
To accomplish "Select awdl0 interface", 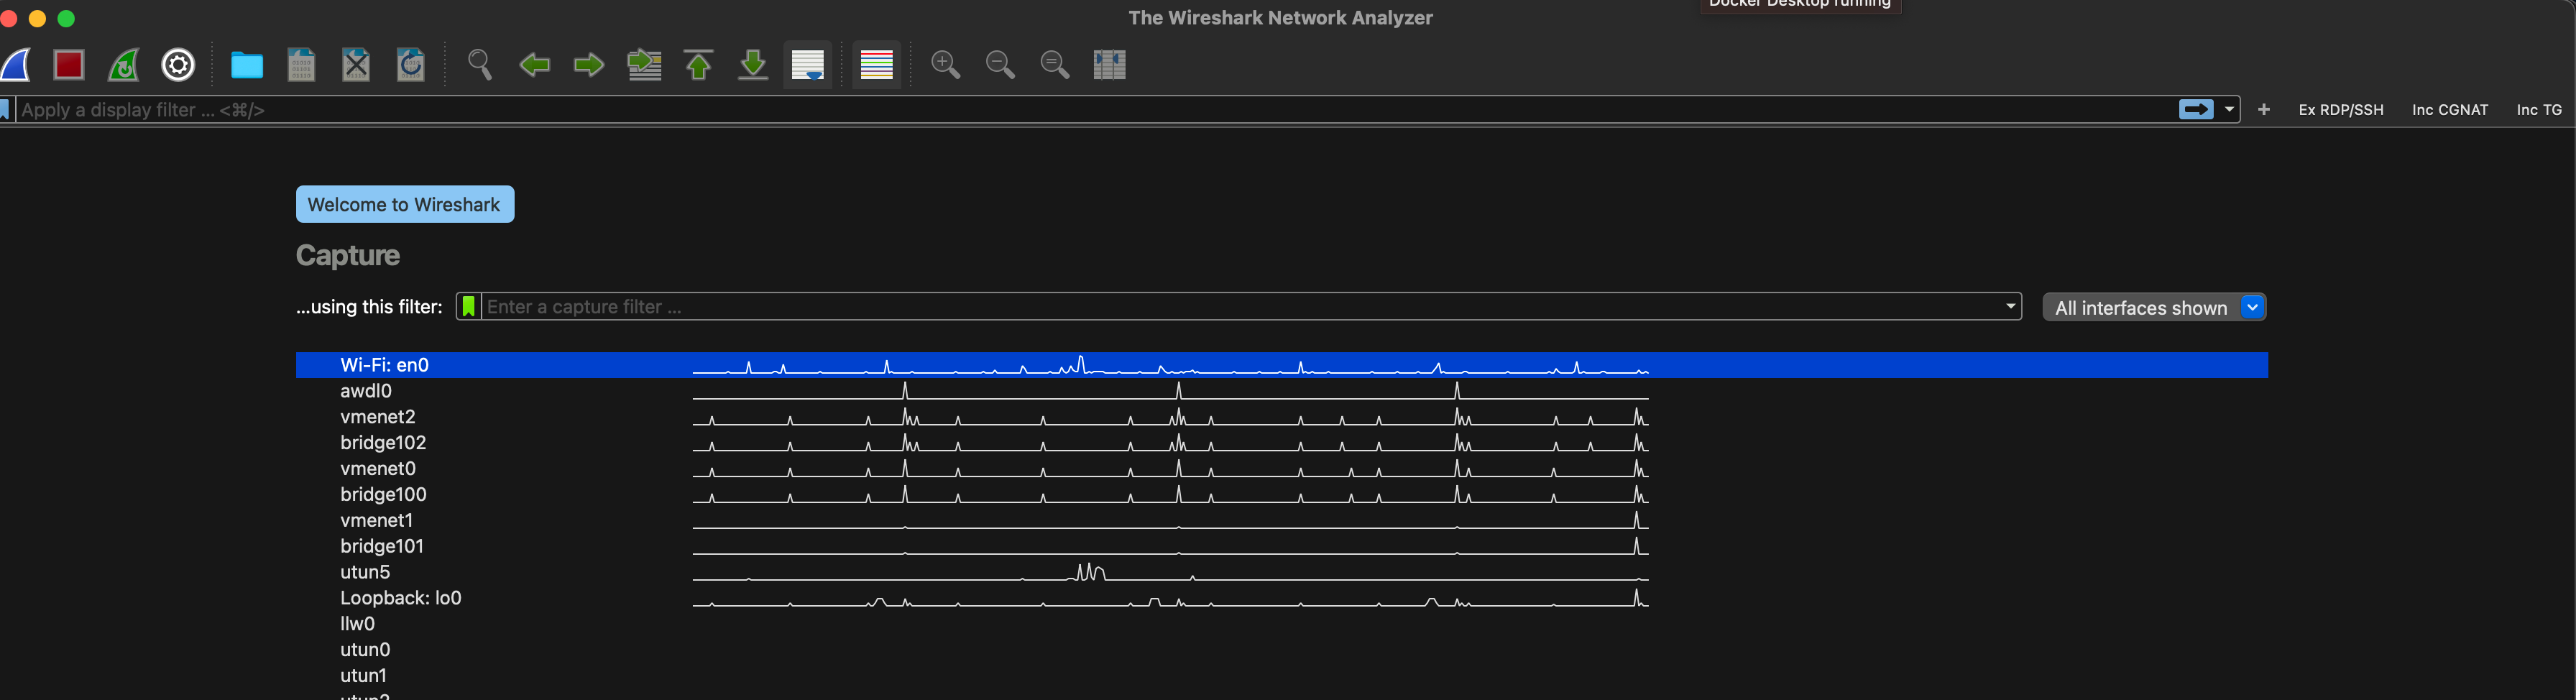I will pos(1282,391).
